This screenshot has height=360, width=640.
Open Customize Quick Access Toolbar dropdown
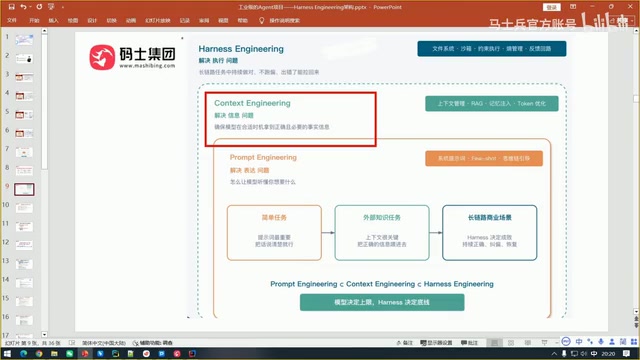[x=63, y=7]
